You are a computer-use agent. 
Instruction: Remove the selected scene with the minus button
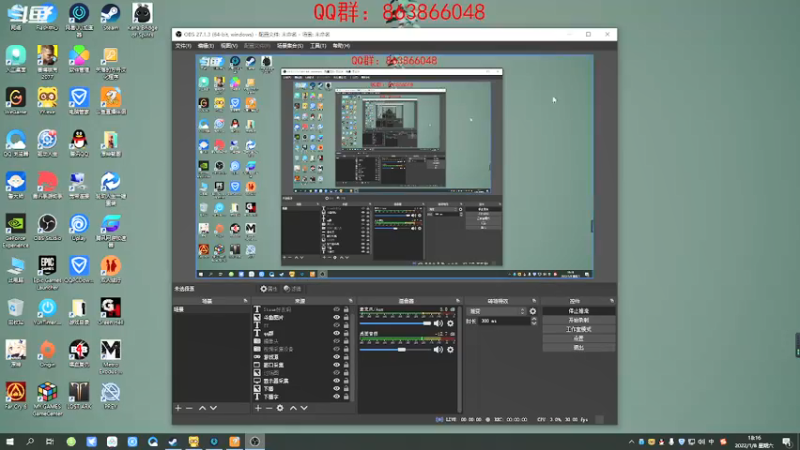(189, 408)
